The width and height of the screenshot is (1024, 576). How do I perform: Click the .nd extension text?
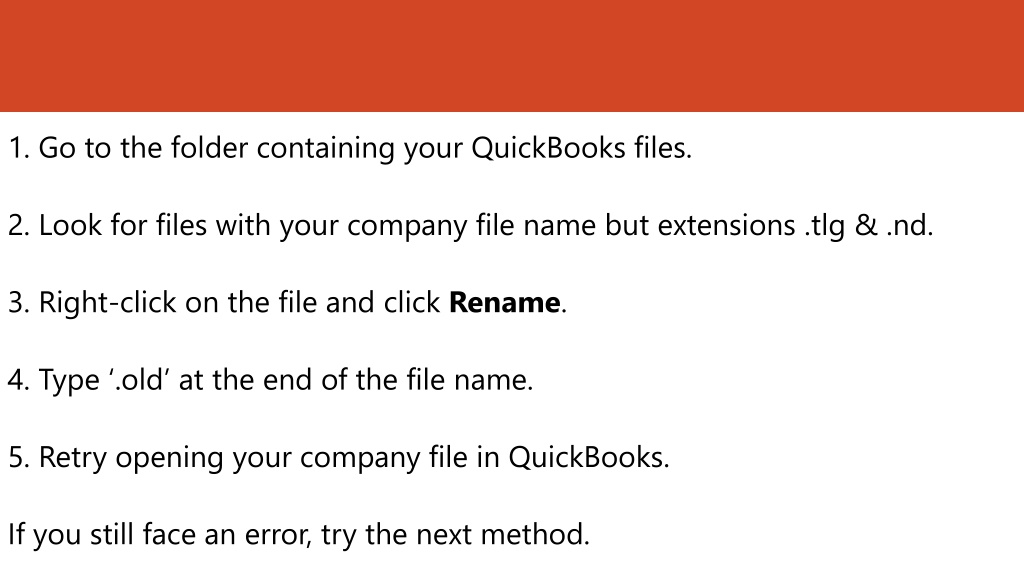click(x=908, y=226)
